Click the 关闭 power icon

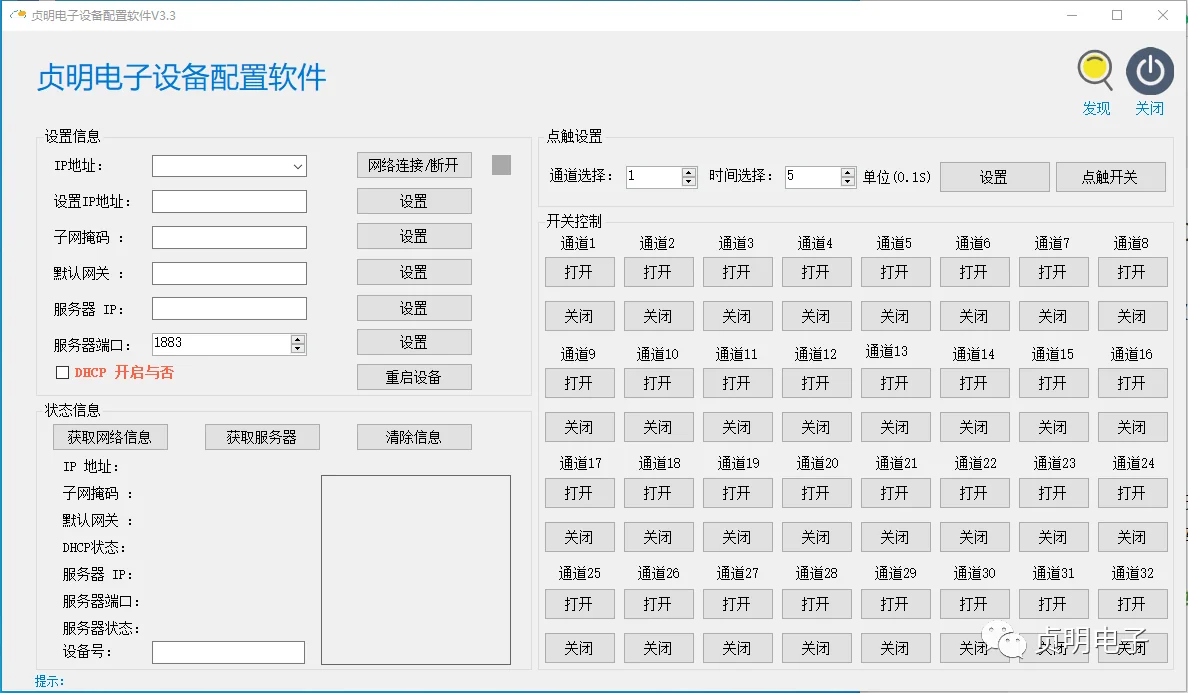[1149, 71]
